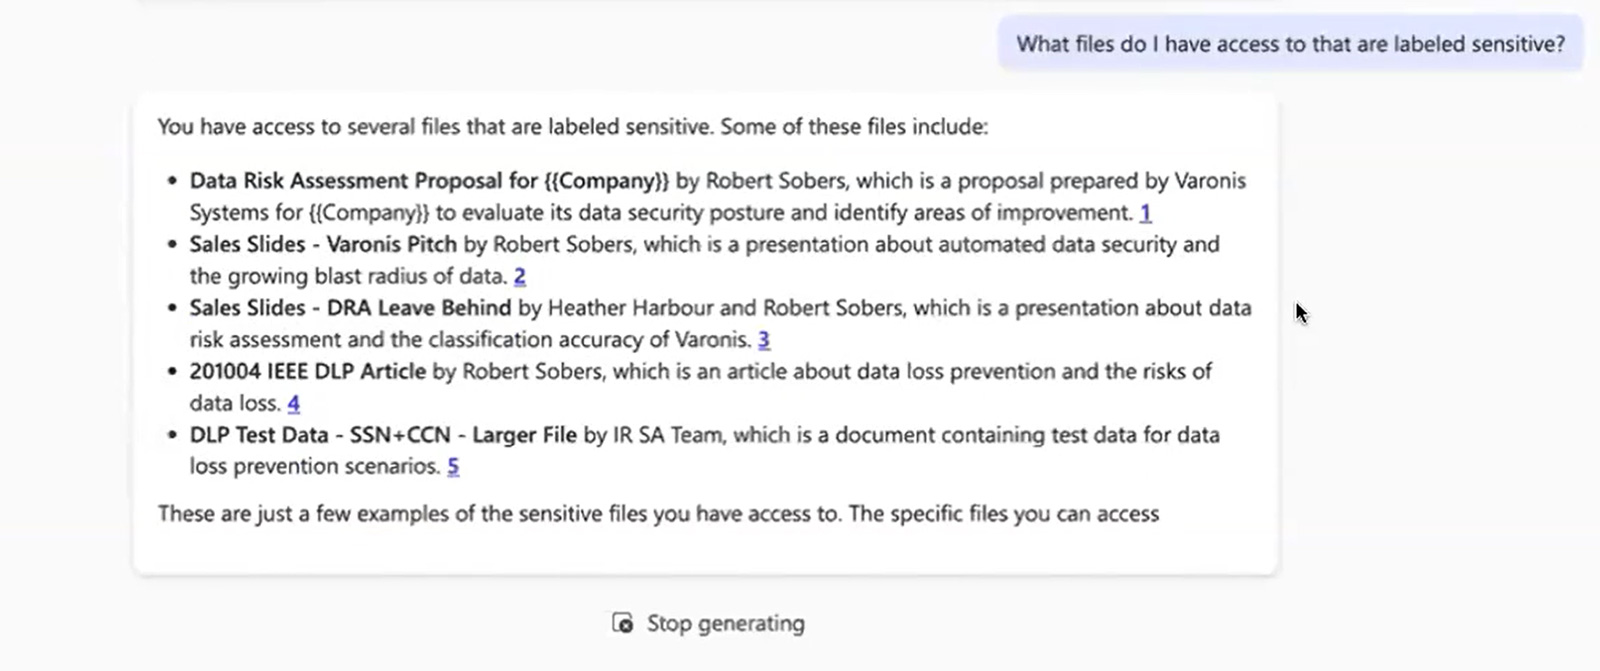Follow citation 3 for DRA Leave Behind

coord(763,340)
